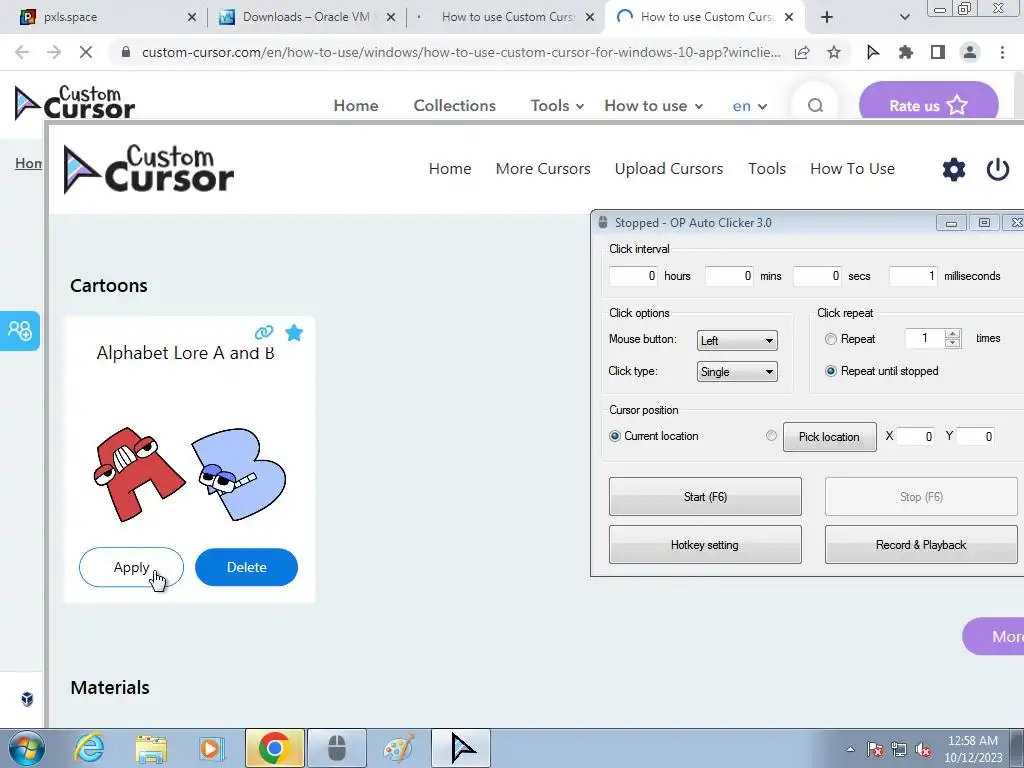This screenshot has width=1024, height=768.
Task: Open Windows Start menu orb
Action: 26,748
